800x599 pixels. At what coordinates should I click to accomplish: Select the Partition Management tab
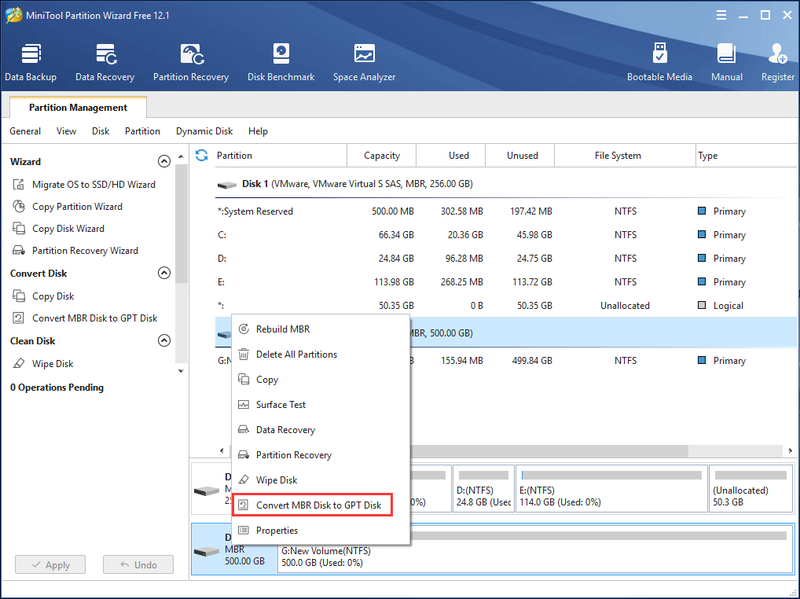click(x=78, y=108)
